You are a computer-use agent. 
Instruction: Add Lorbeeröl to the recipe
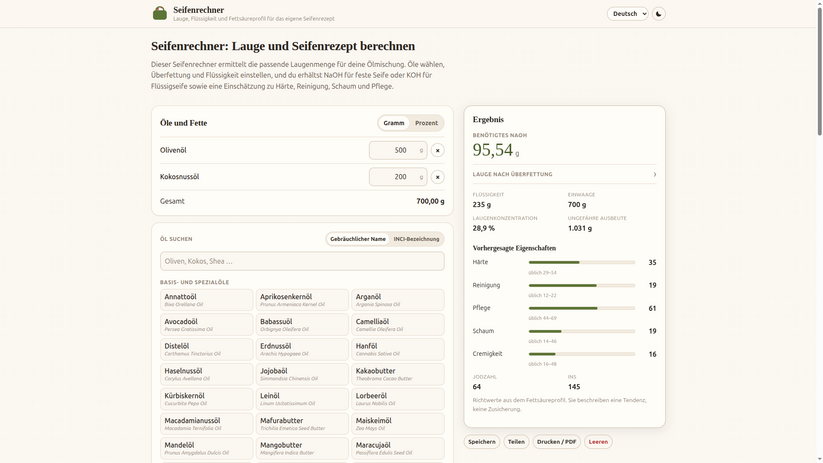pyautogui.click(x=398, y=399)
